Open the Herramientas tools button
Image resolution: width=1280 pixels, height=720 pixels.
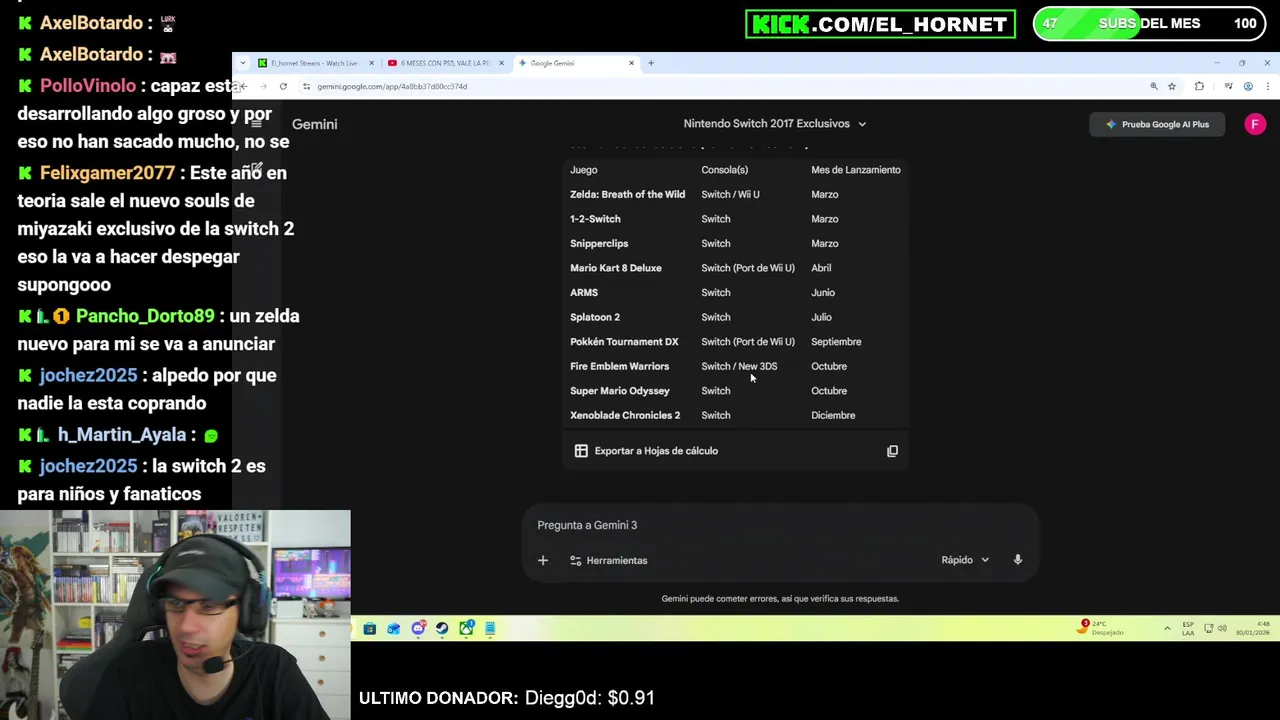608,560
